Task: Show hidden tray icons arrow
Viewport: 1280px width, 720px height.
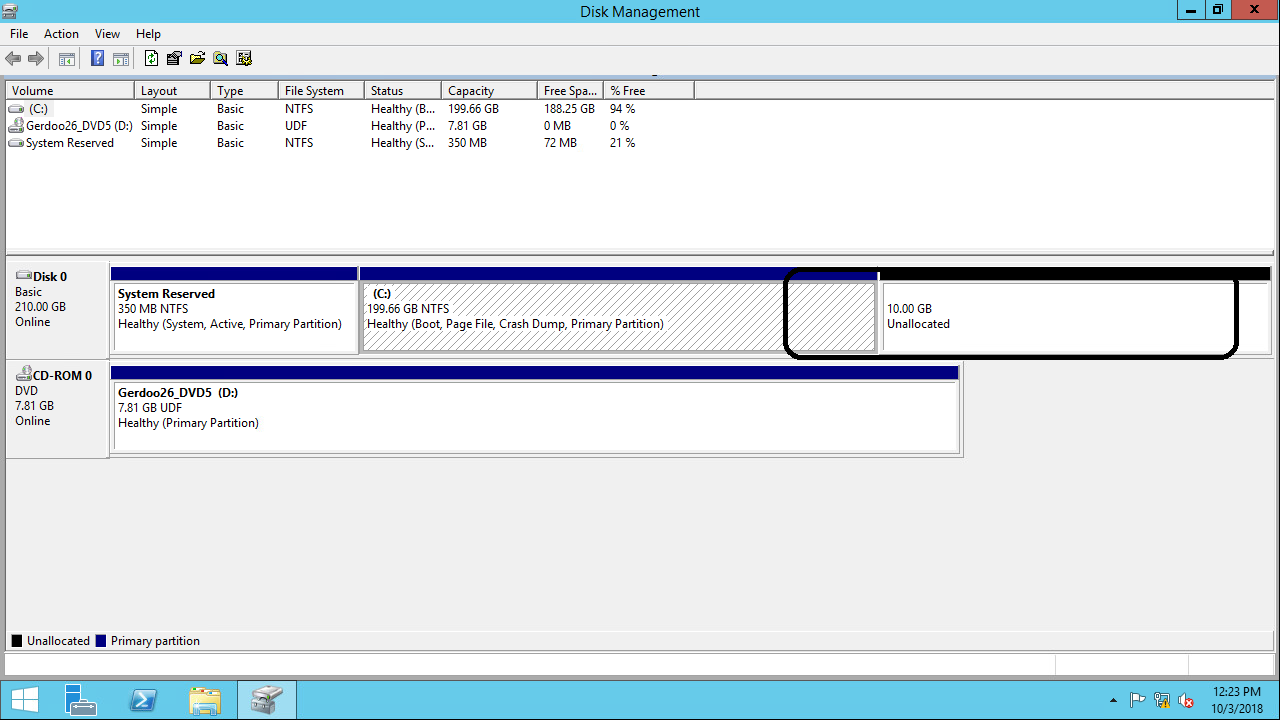Action: click(x=1113, y=700)
